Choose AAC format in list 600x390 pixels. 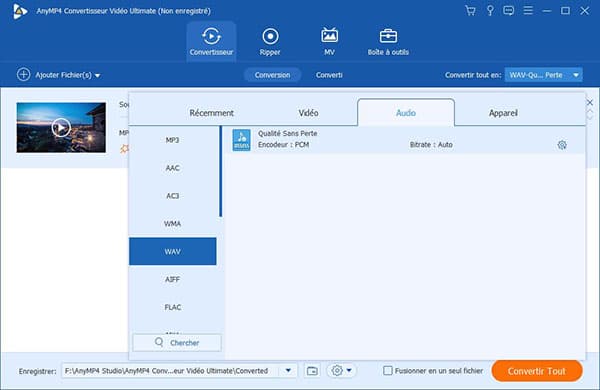click(173, 168)
